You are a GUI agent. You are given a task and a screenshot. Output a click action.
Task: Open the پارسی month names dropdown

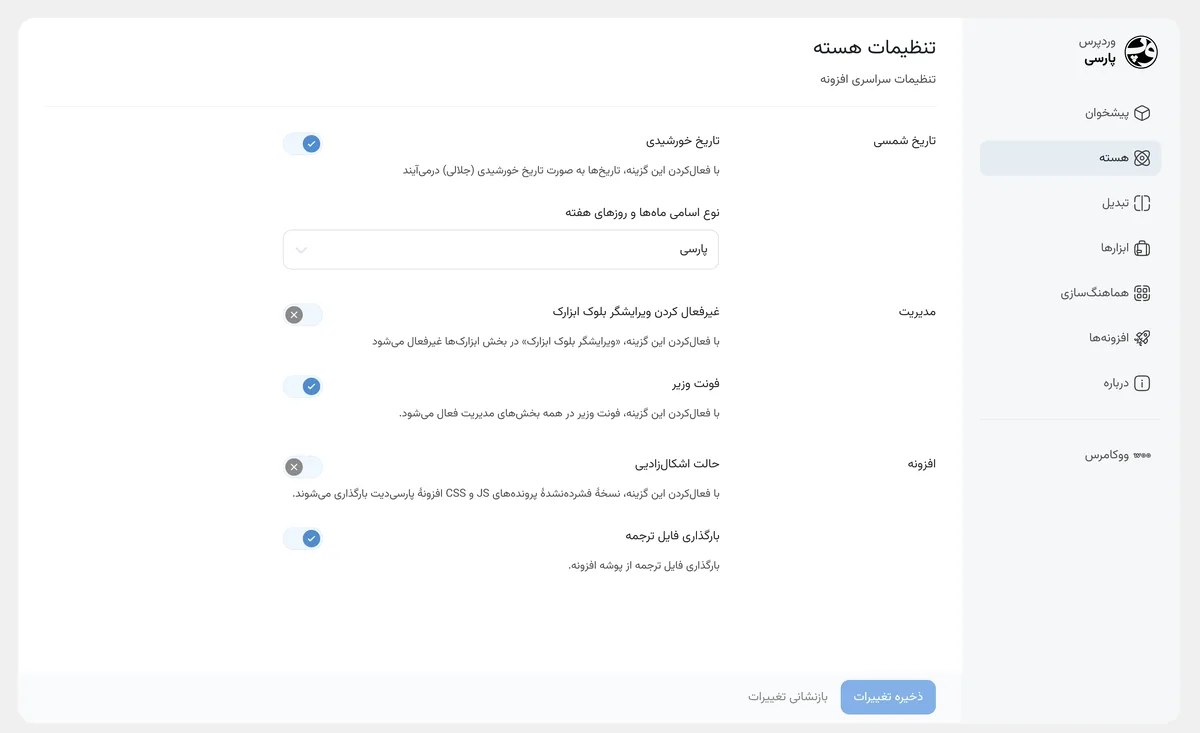[501, 250]
